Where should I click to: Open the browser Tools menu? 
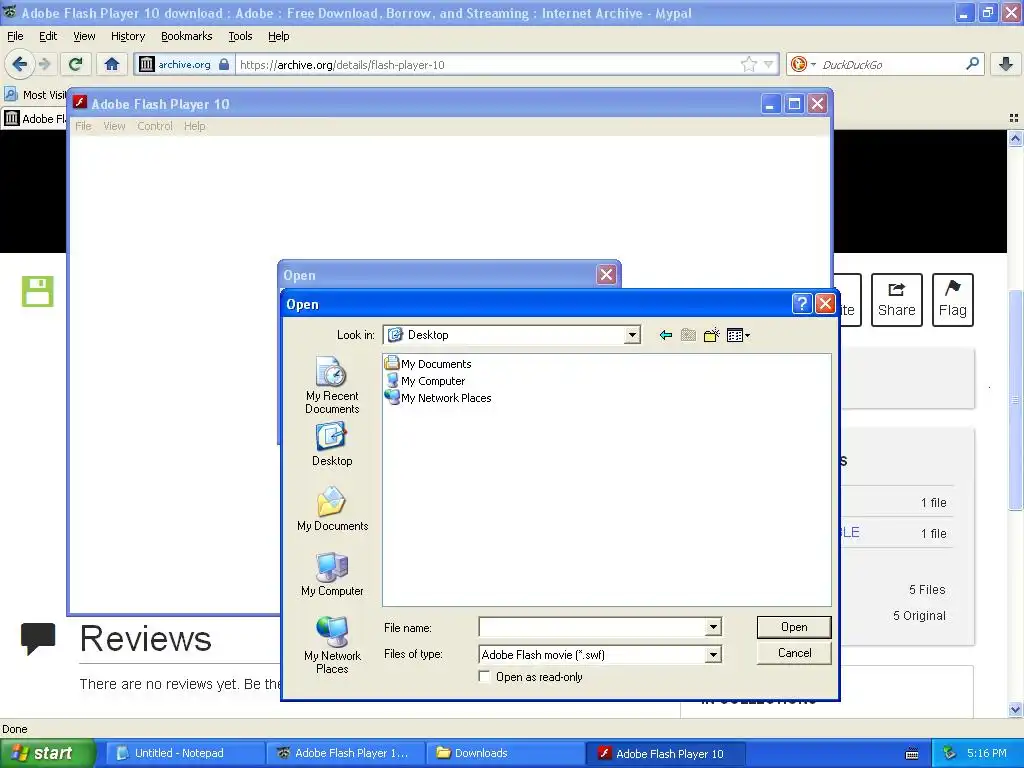pyautogui.click(x=240, y=36)
